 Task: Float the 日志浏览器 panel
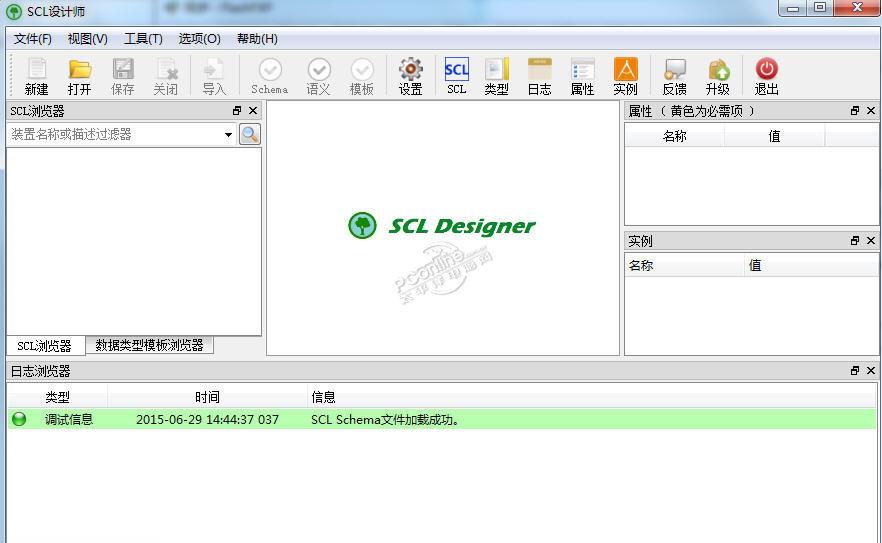855,371
